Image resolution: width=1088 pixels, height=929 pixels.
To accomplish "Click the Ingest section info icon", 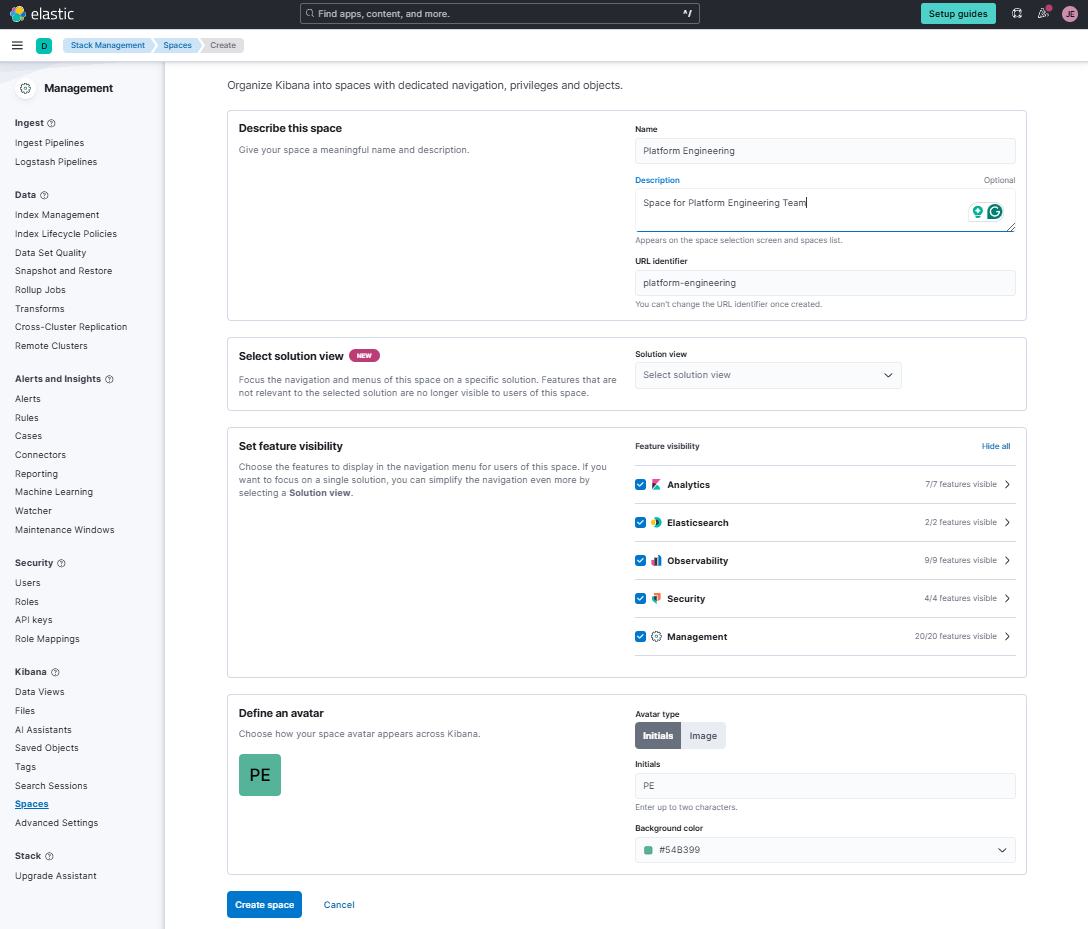I will [x=51, y=123].
